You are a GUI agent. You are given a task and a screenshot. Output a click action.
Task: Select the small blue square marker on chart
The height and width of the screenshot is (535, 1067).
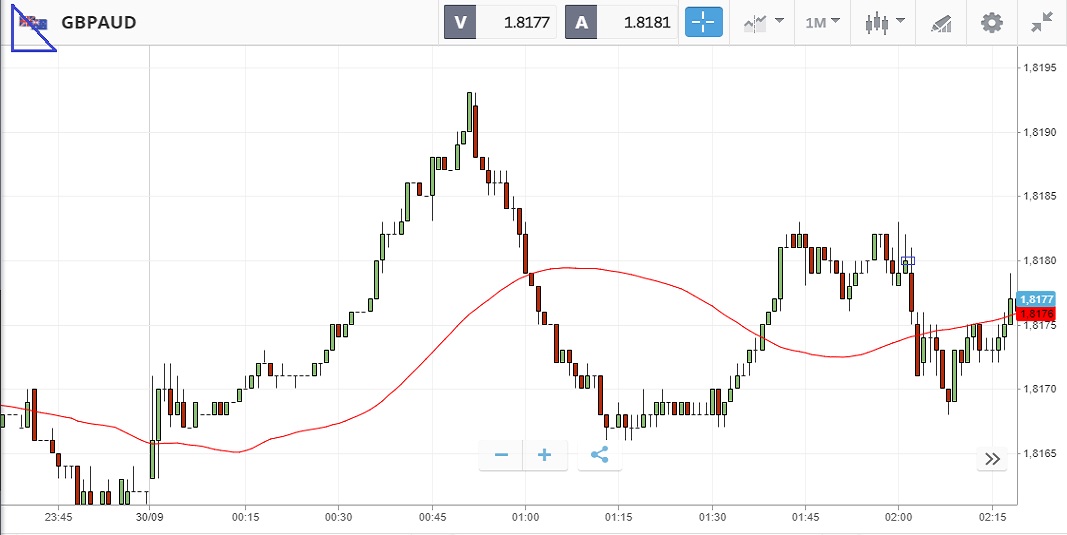click(x=908, y=261)
